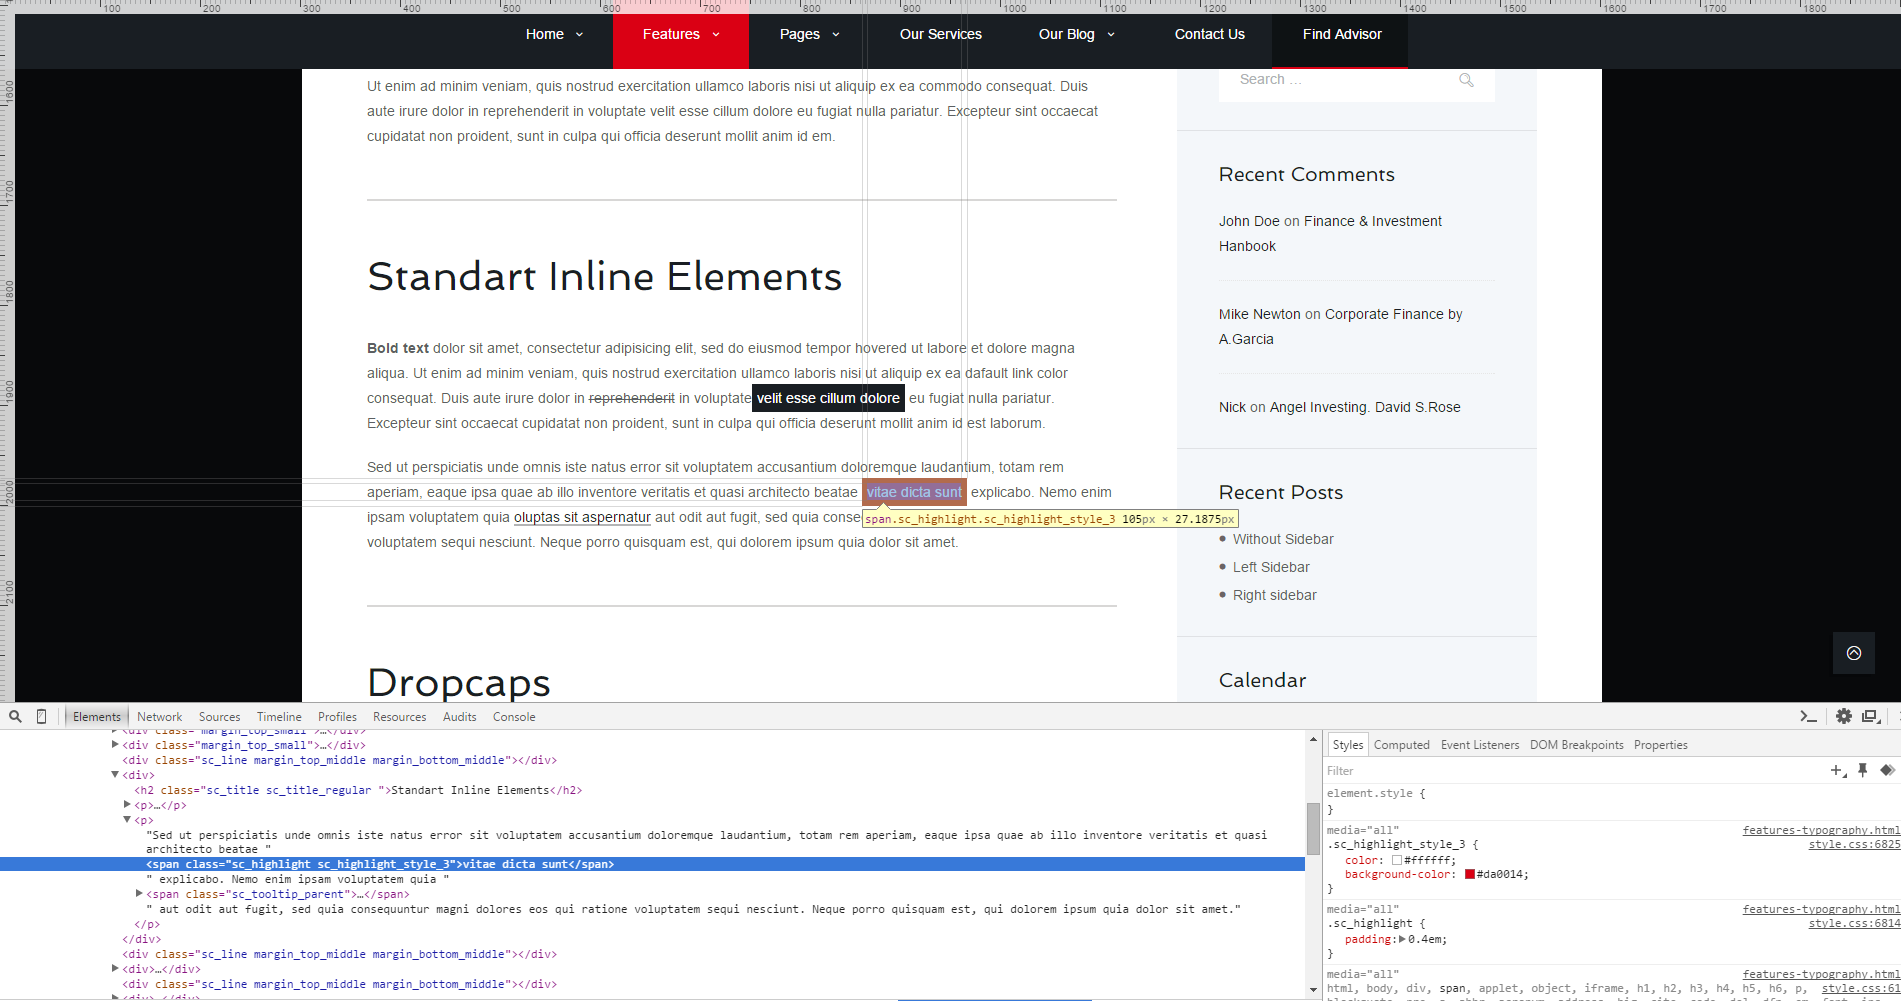
Task: Click the scroll-to-top arrow button
Action: point(1853,653)
